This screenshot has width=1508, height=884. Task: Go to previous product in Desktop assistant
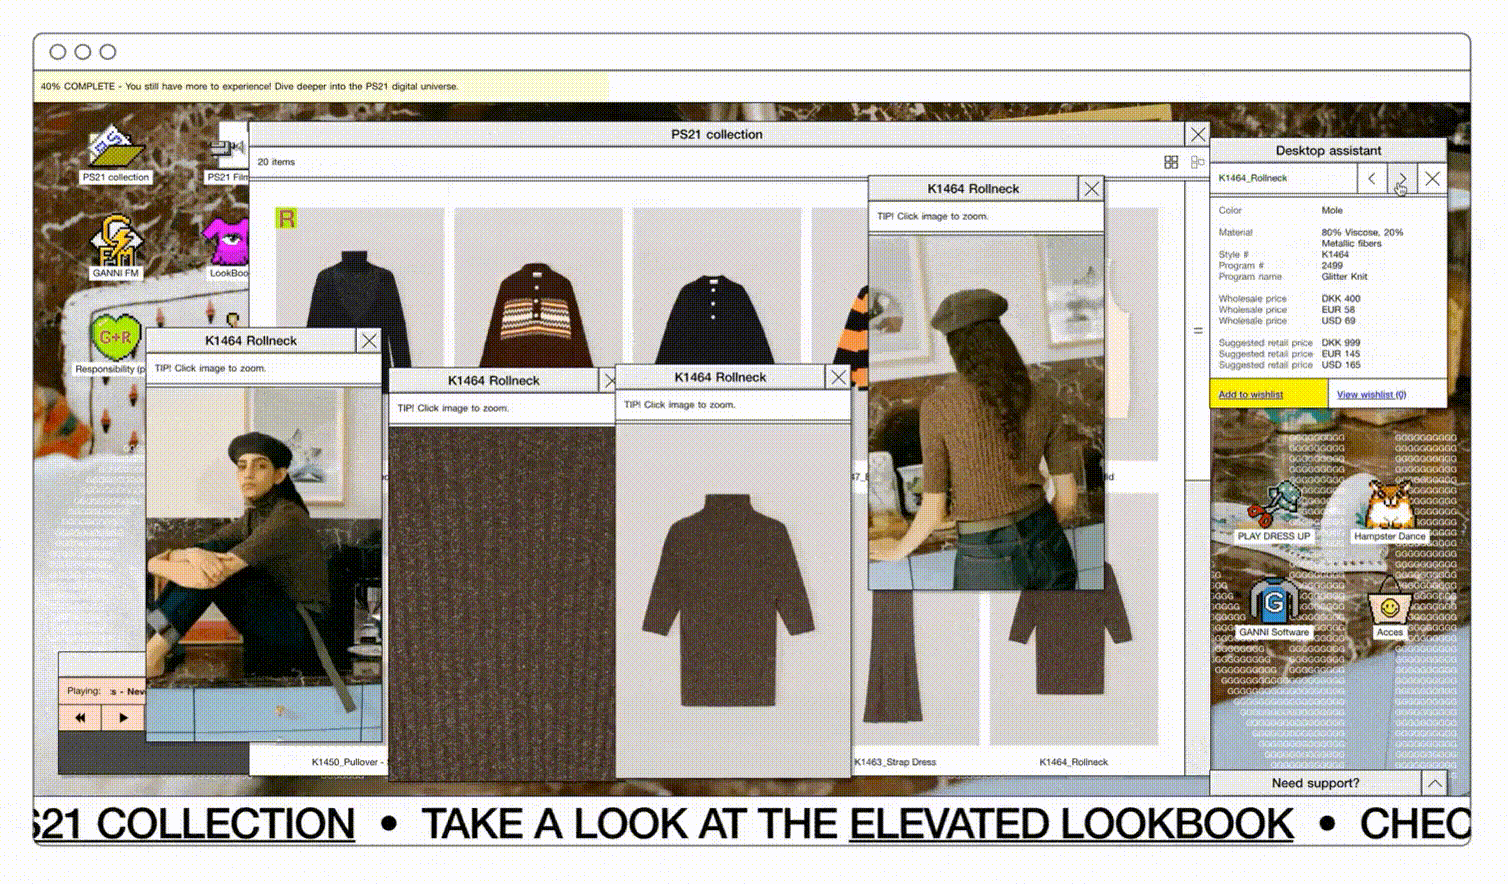click(x=1371, y=178)
